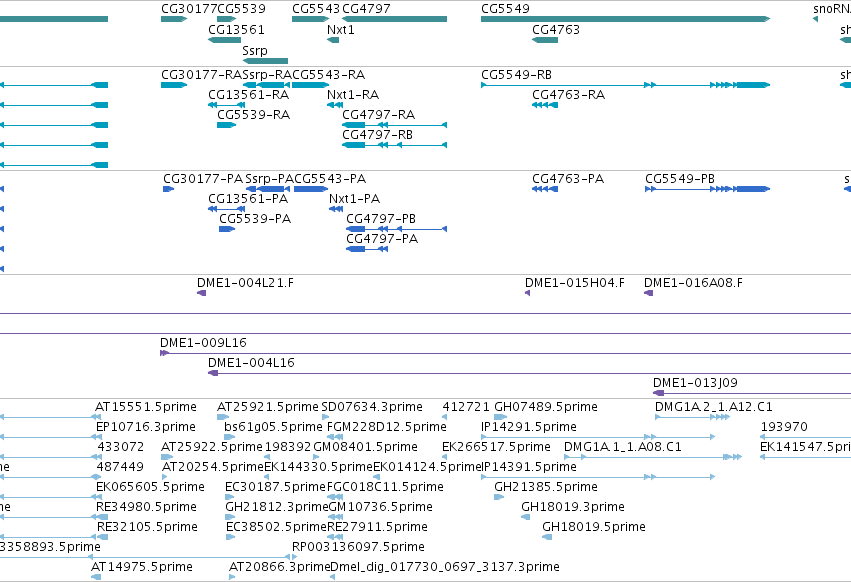Click the DMG1A.1_1.A08.C1 label

pos(623,447)
